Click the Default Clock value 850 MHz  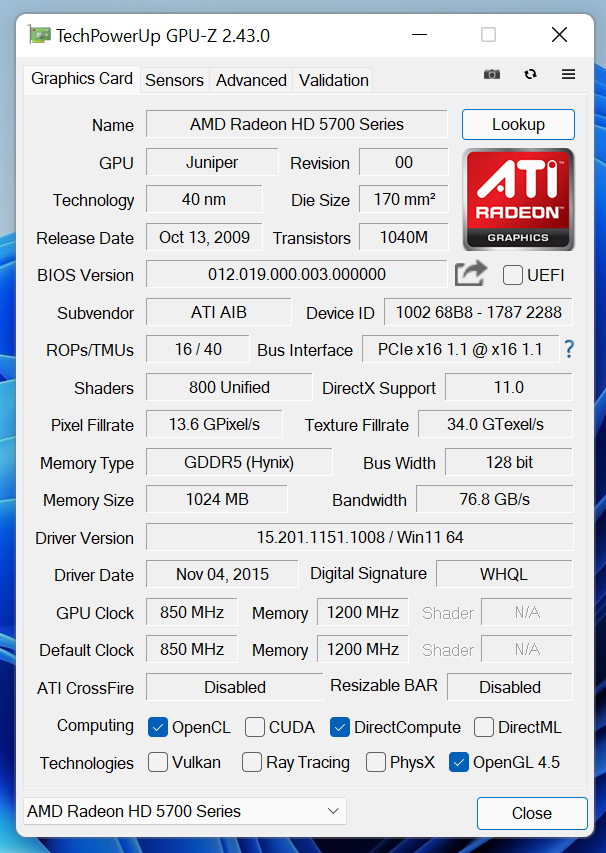pos(191,650)
